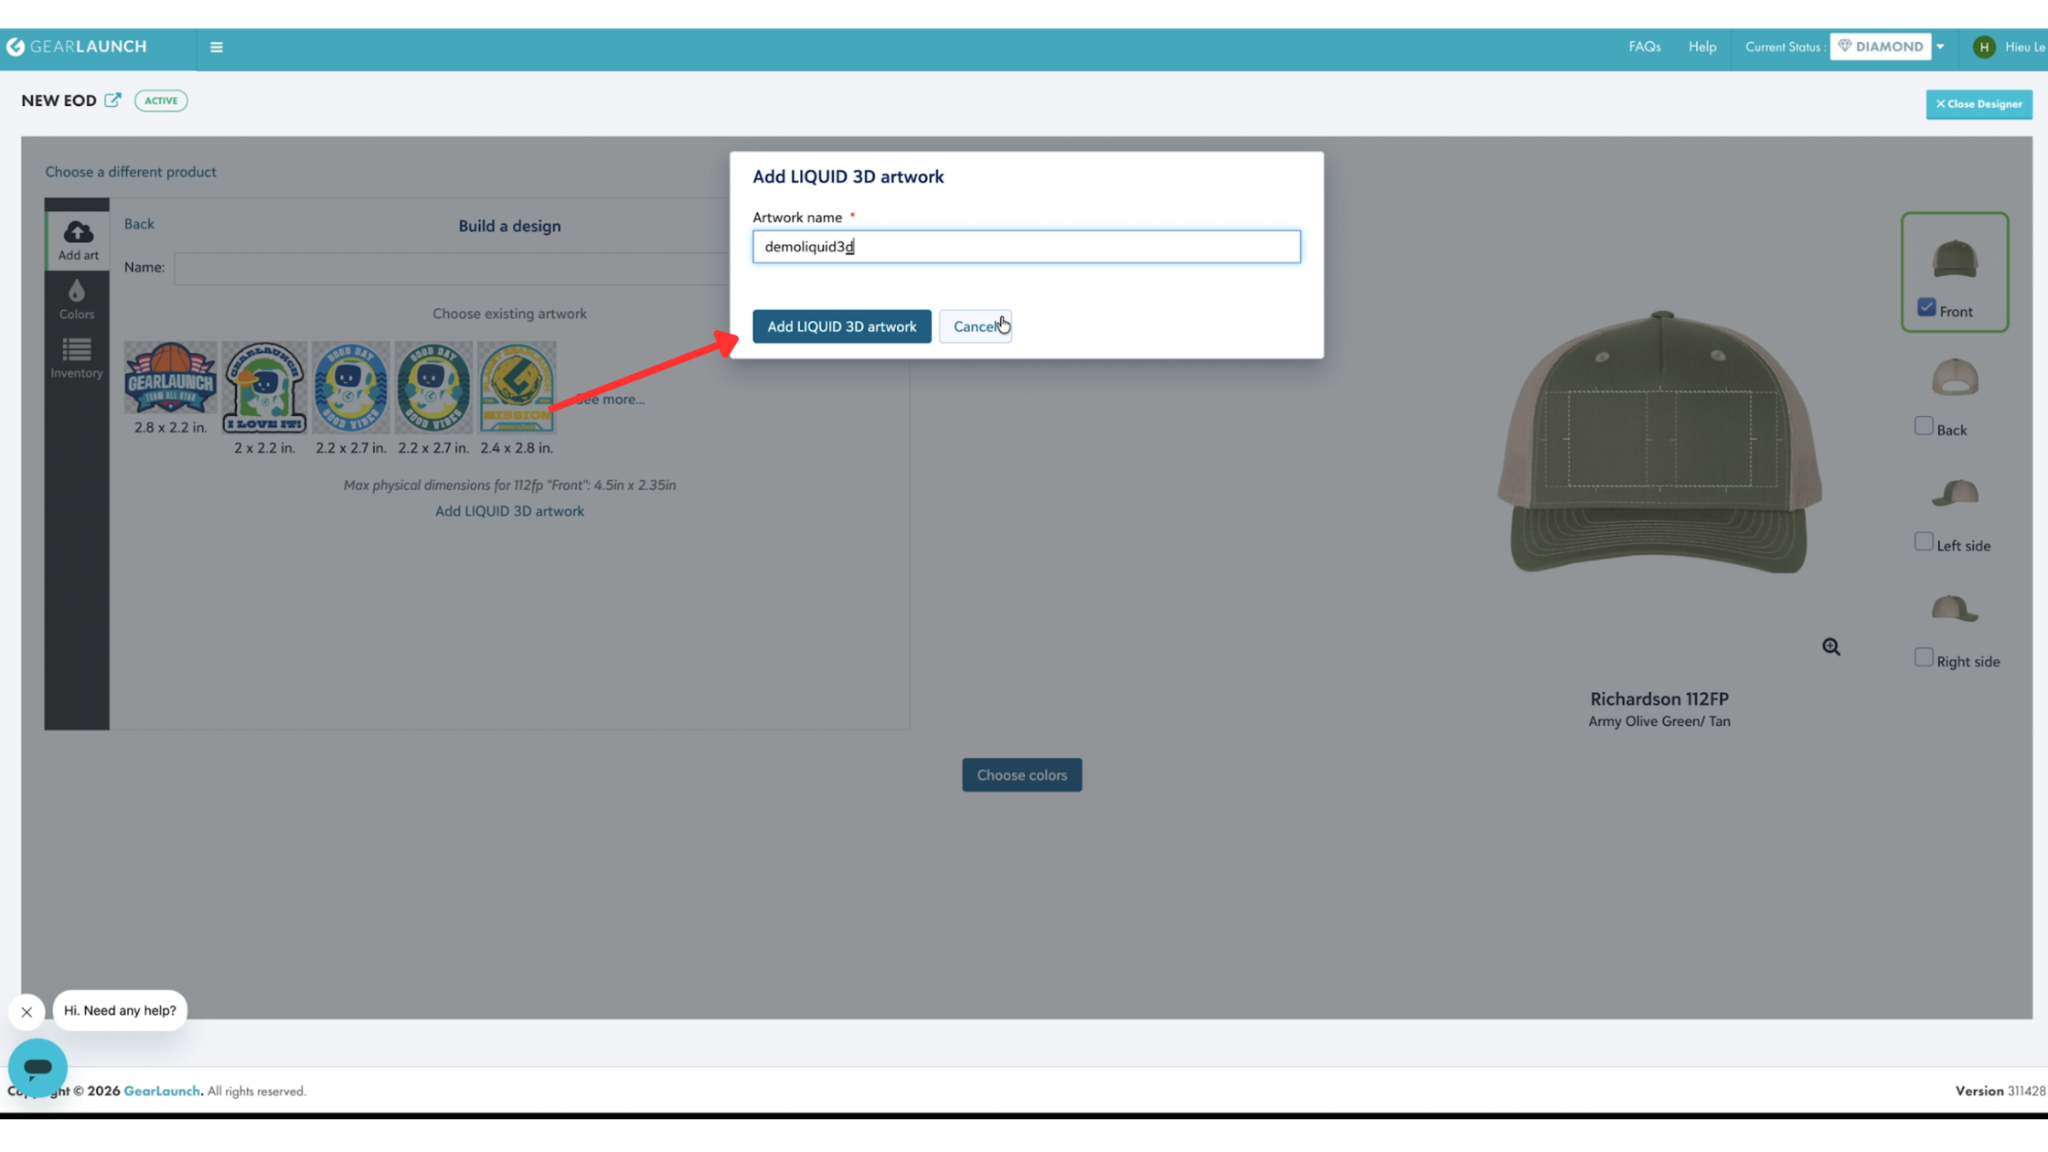Expand the DIAMOND status dropdown arrow
The image size is (2048, 1152).
tap(1940, 47)
